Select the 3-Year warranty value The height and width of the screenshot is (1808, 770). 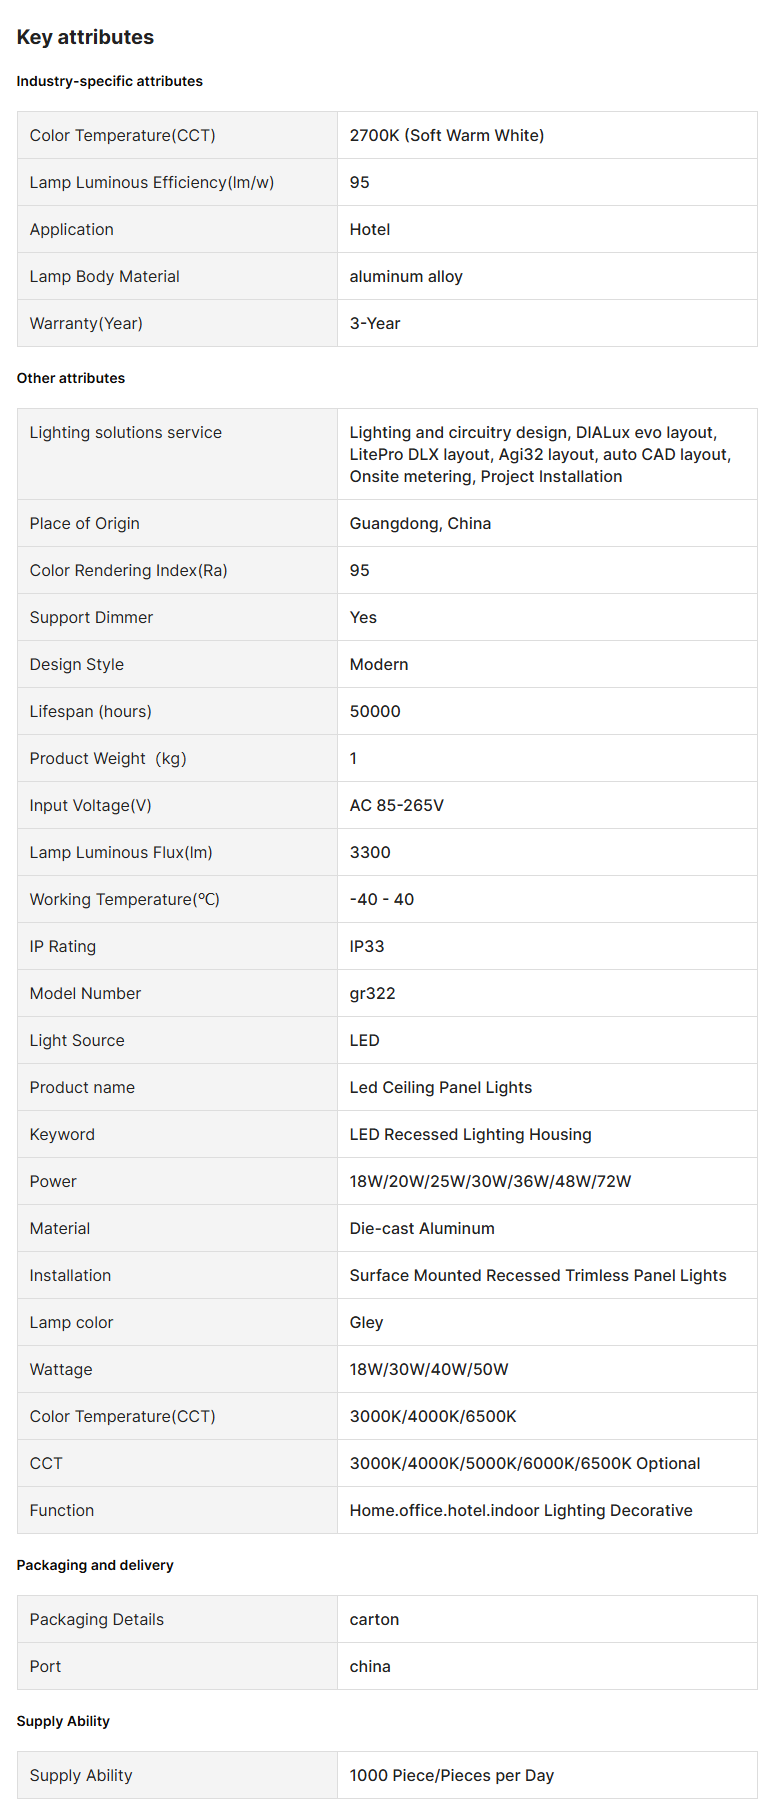(x=374, y=323)
